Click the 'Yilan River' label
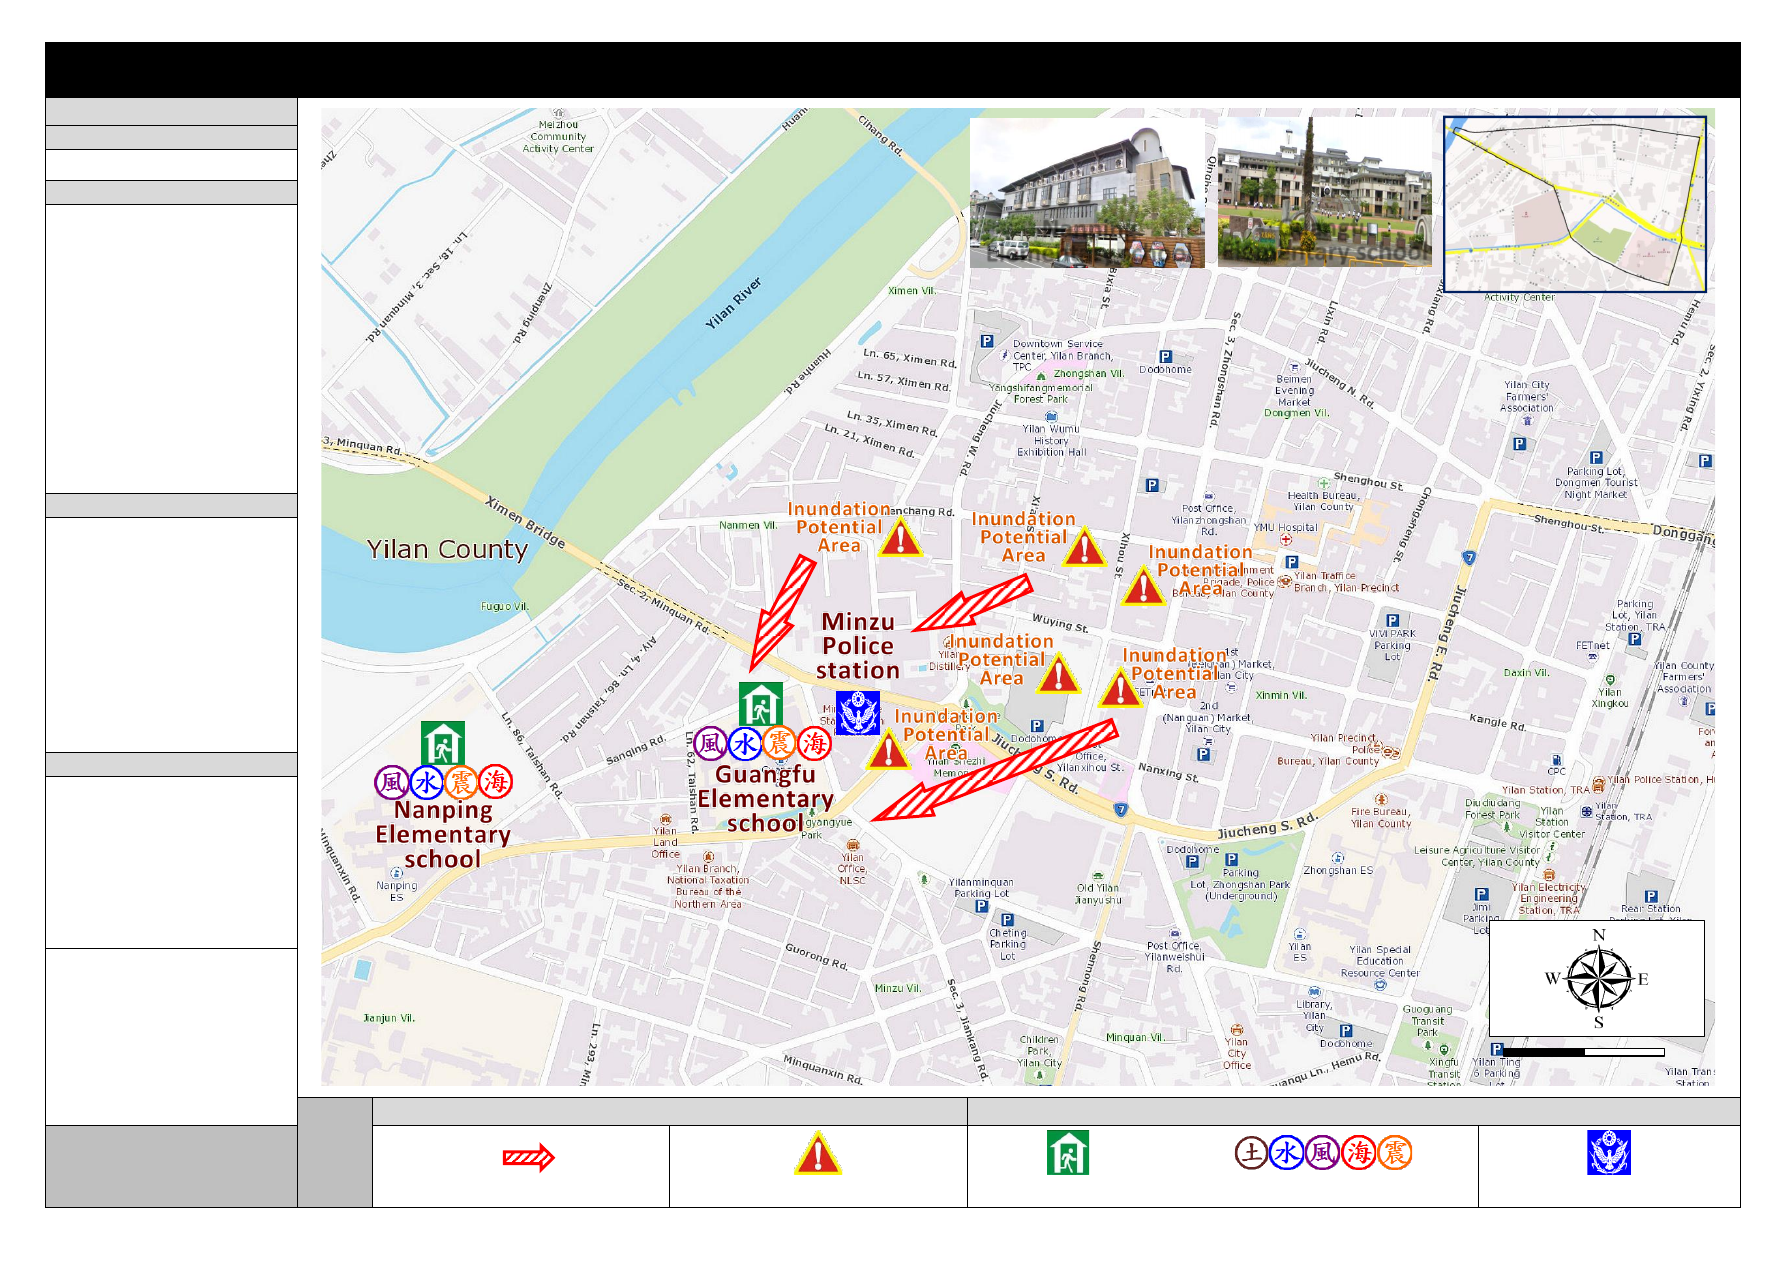This screenshot has height=1263, width=1786. [733, 303]
